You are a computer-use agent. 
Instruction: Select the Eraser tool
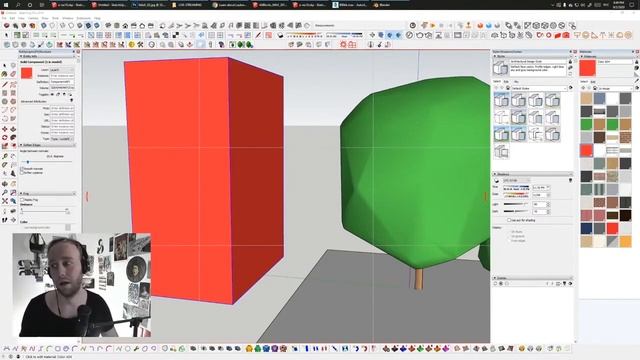13,74
